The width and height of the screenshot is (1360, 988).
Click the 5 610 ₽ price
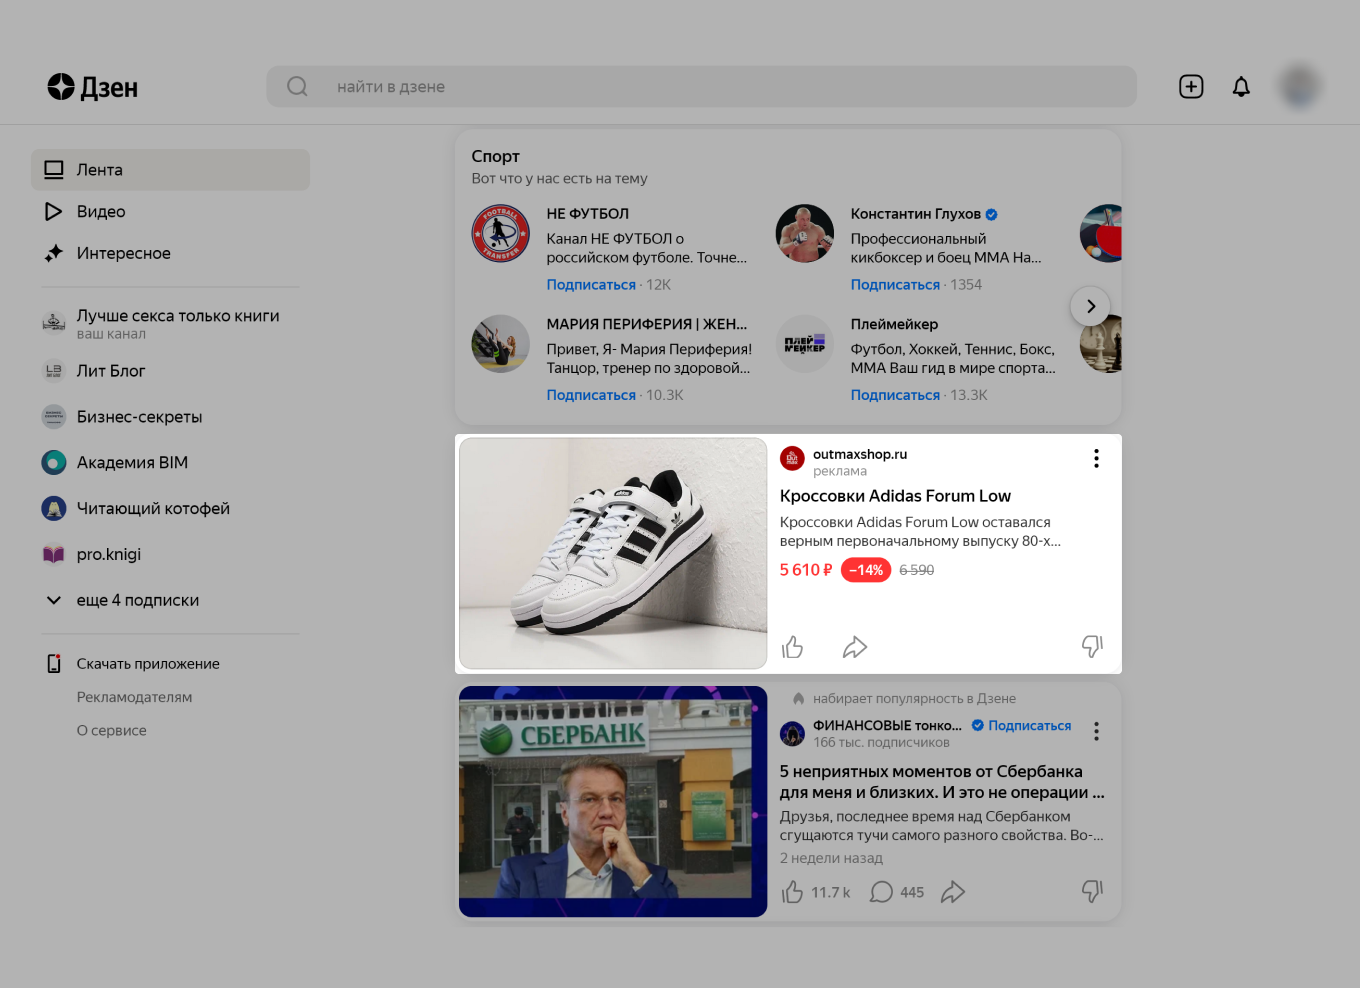[806, 570]
